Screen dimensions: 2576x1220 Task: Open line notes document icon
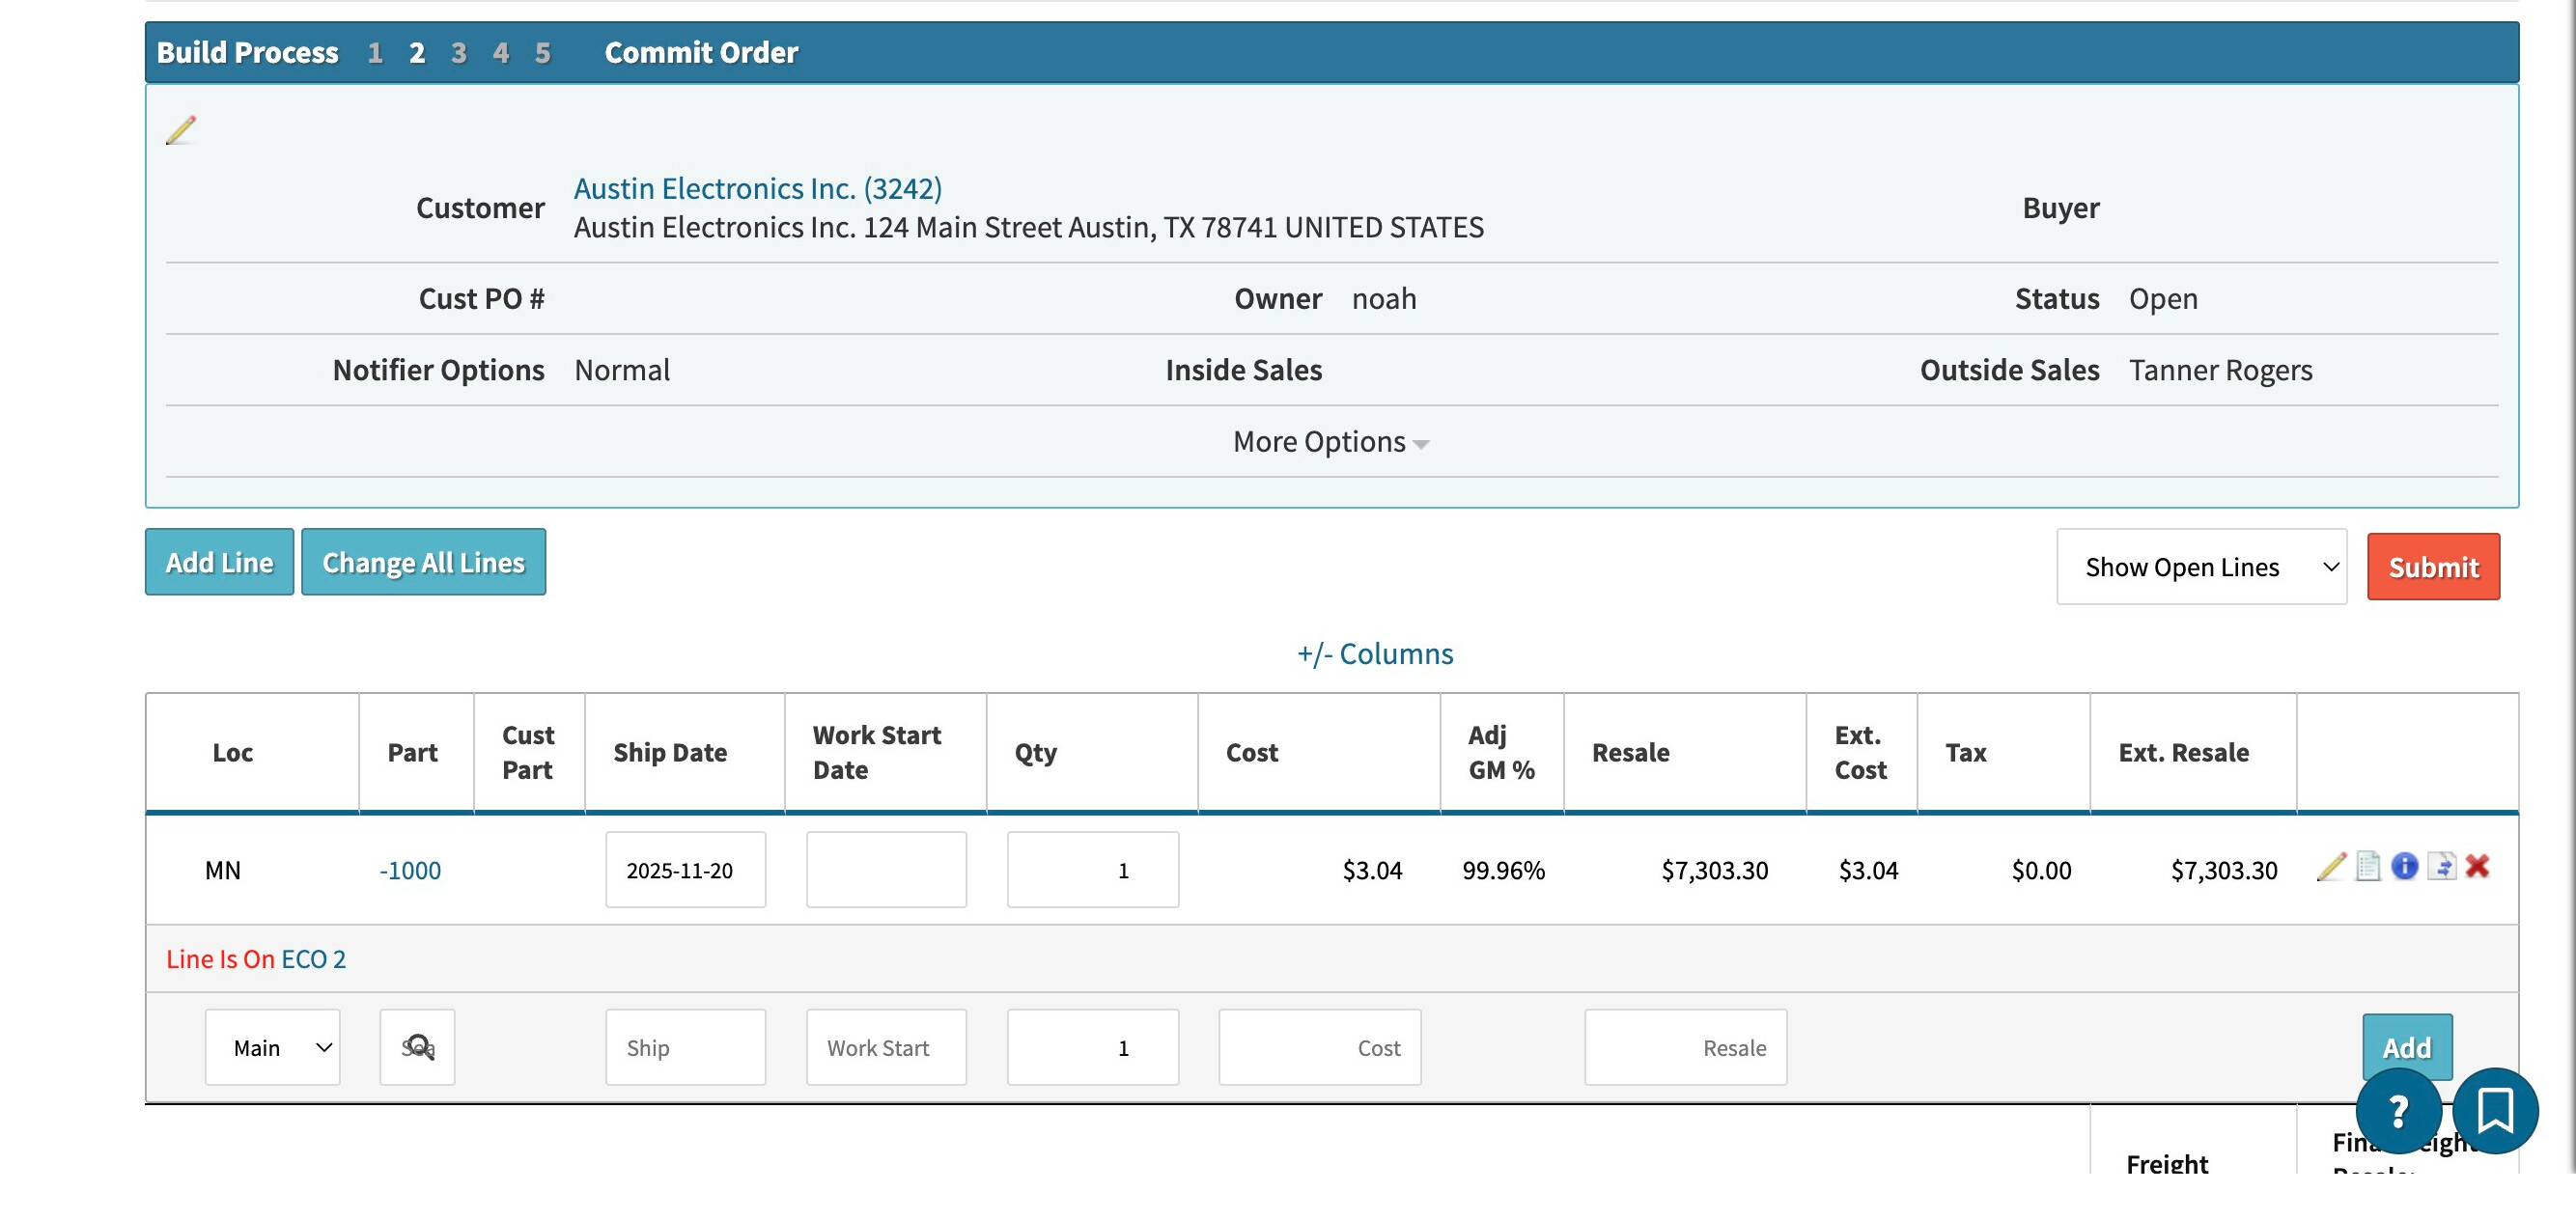pyautogui.click(x=2367, y=867)
